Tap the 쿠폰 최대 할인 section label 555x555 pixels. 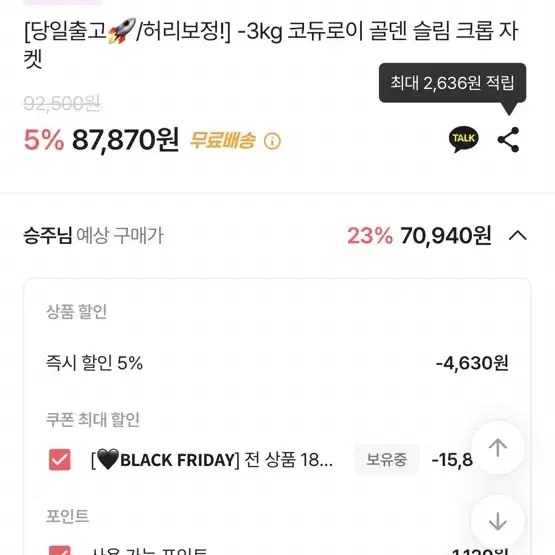point(93,419)
